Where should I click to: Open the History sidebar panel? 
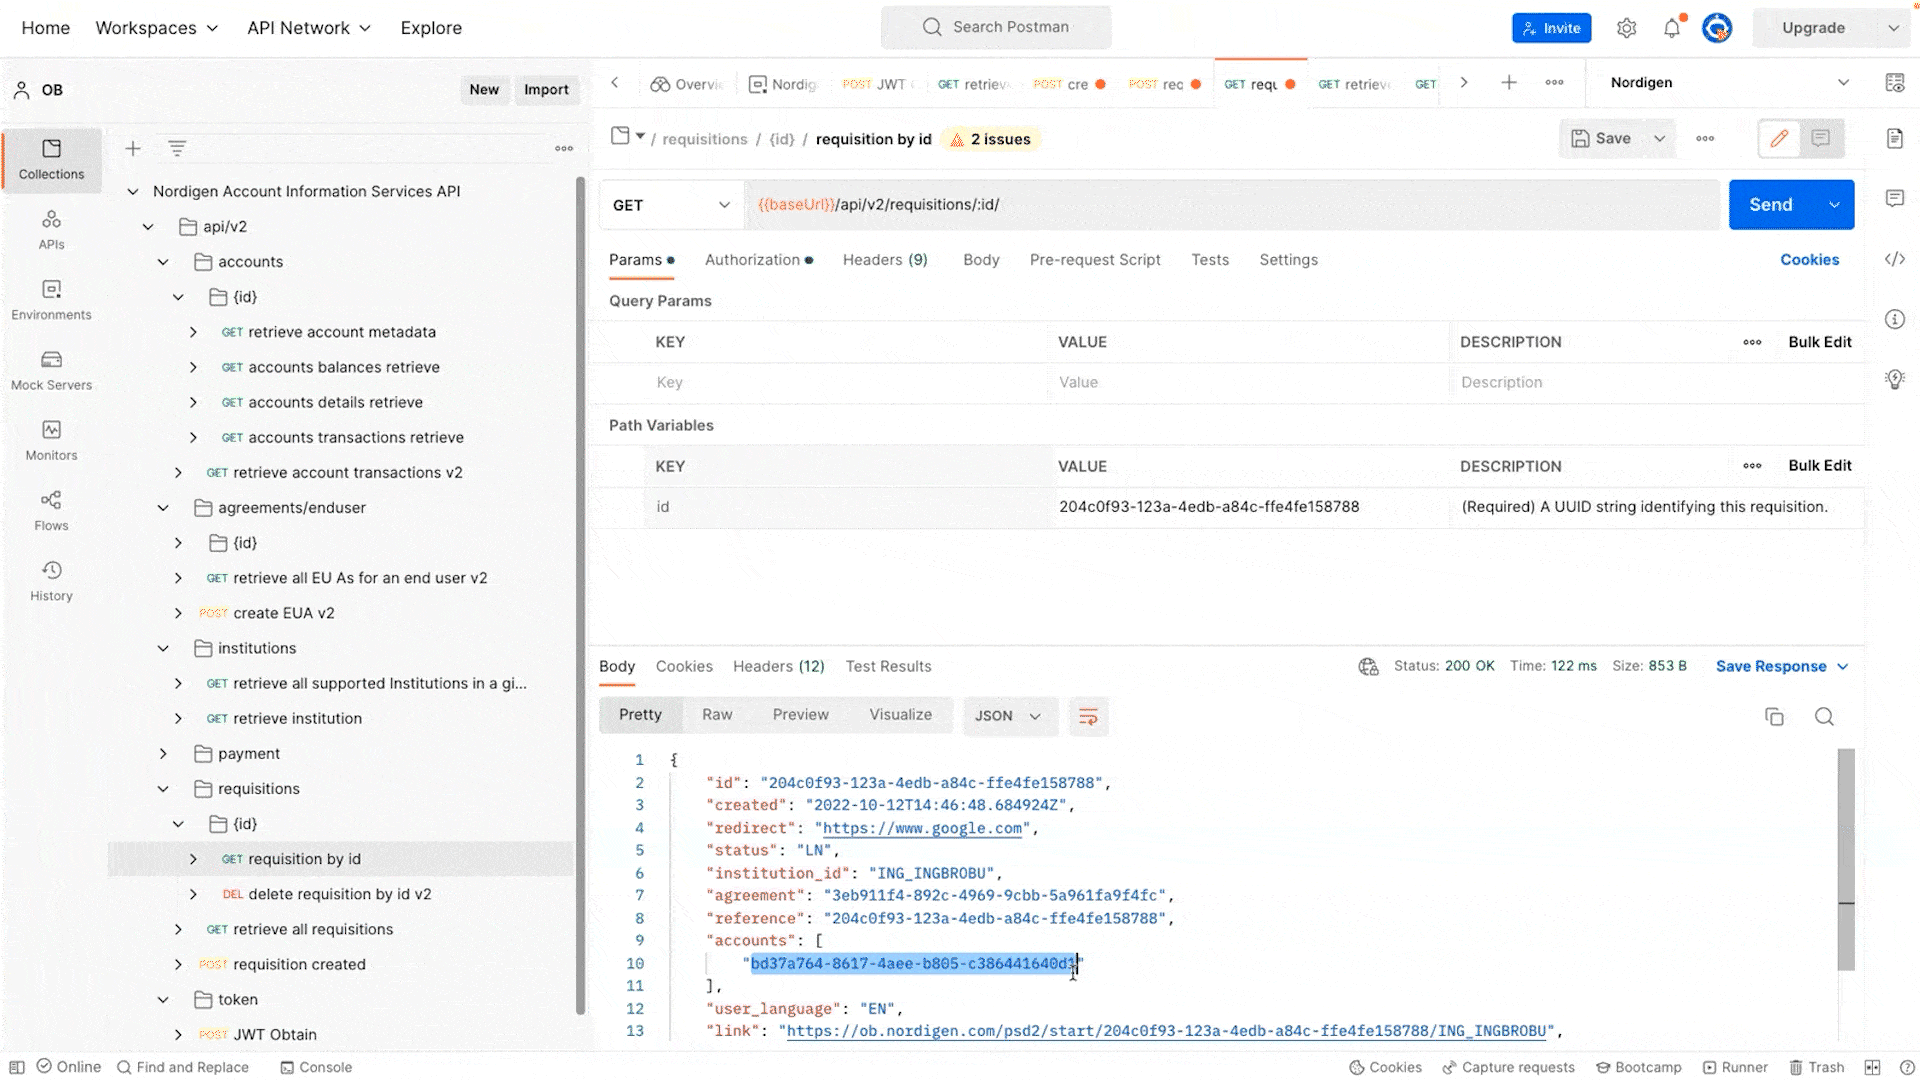click(x=51, y=581)
